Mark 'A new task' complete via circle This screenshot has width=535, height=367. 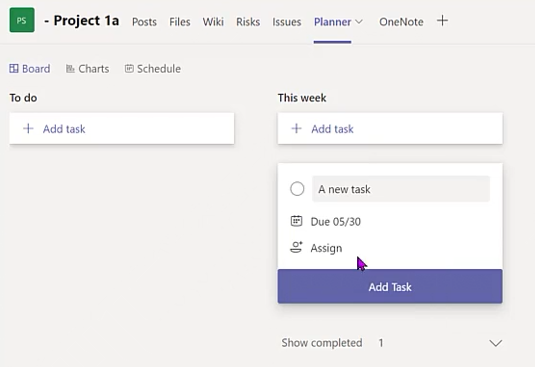(x=297, y=189)
